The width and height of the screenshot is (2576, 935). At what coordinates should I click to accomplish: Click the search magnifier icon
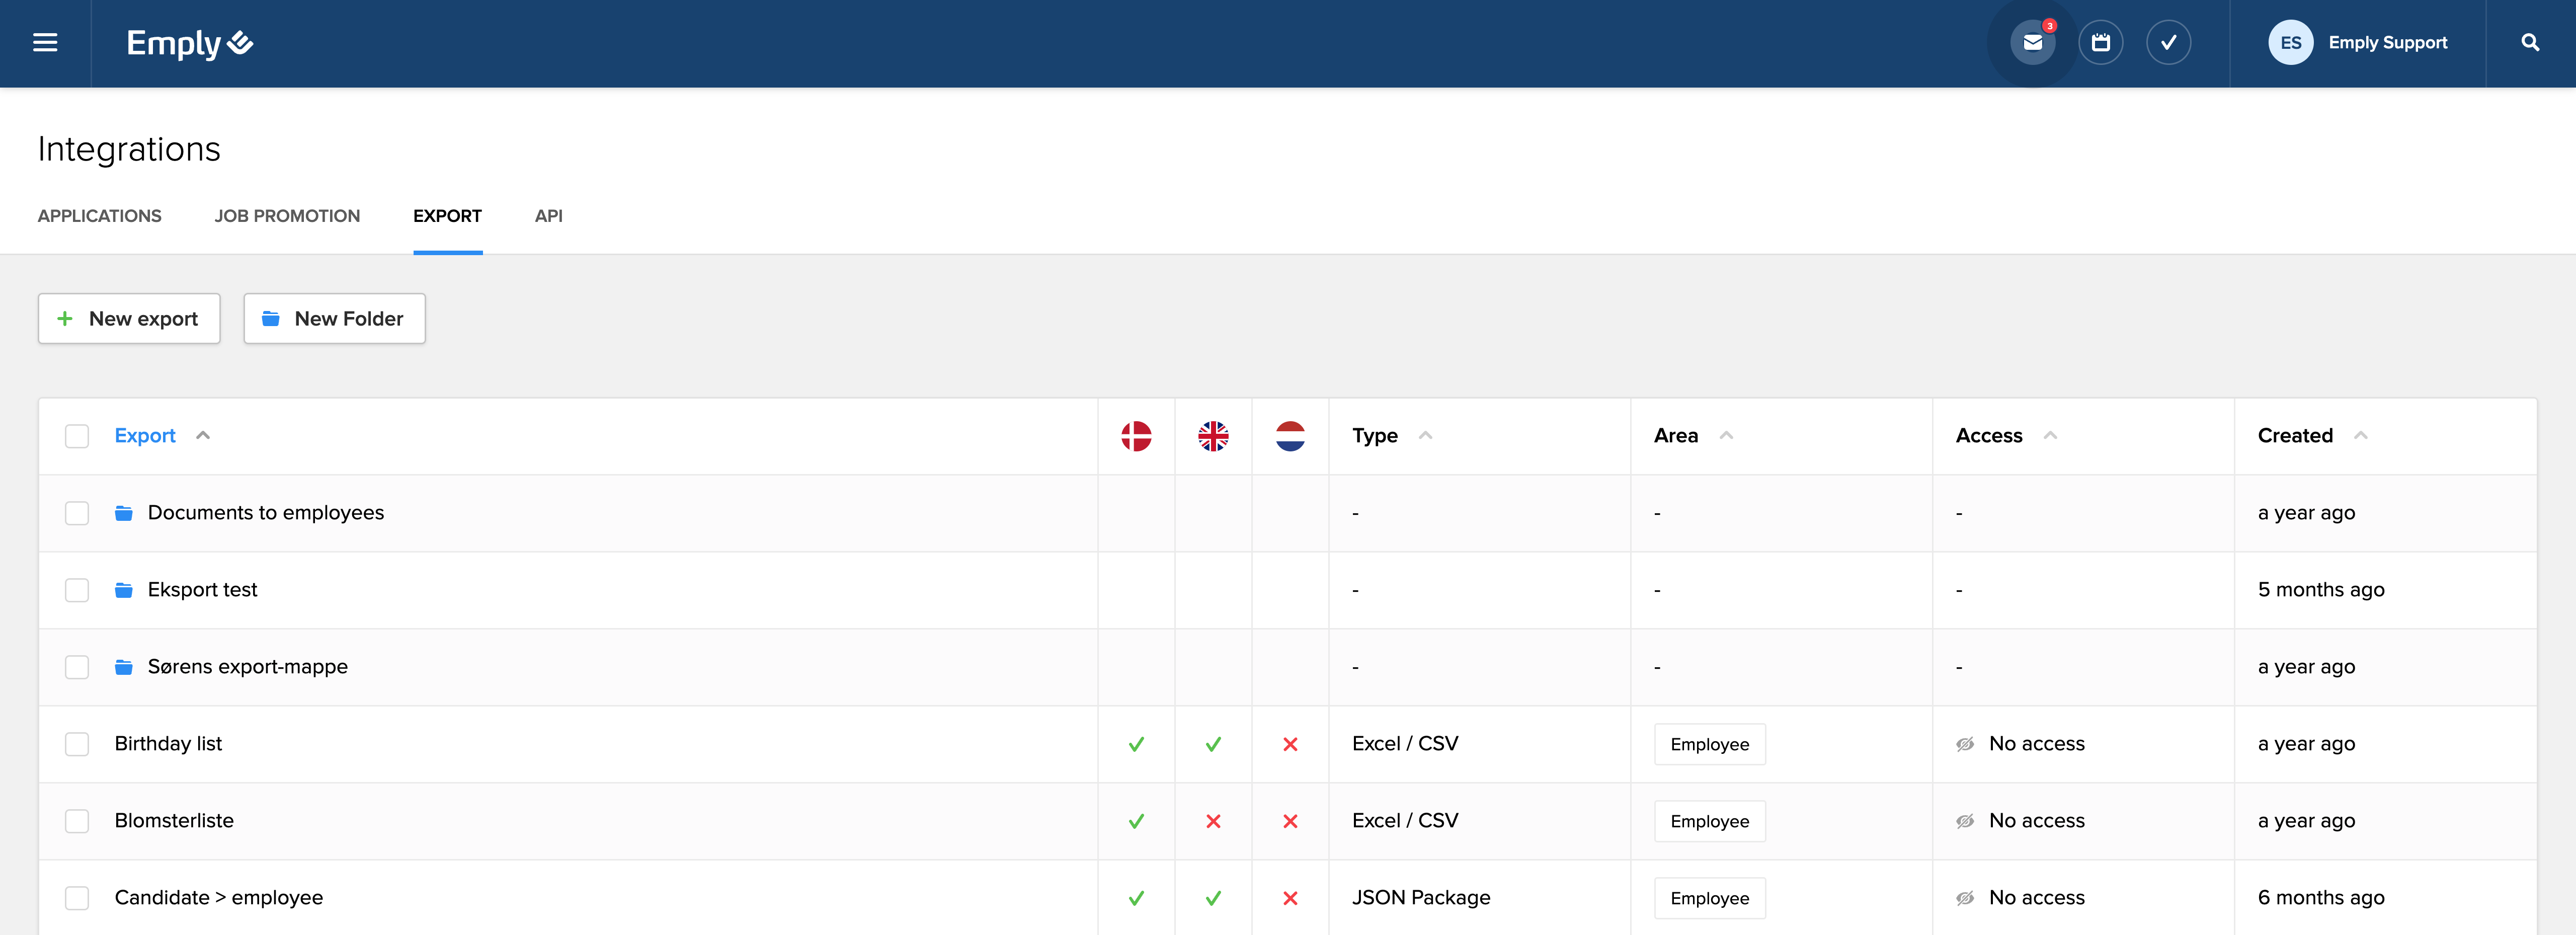pyautogui.click(x=2530, y=43)
